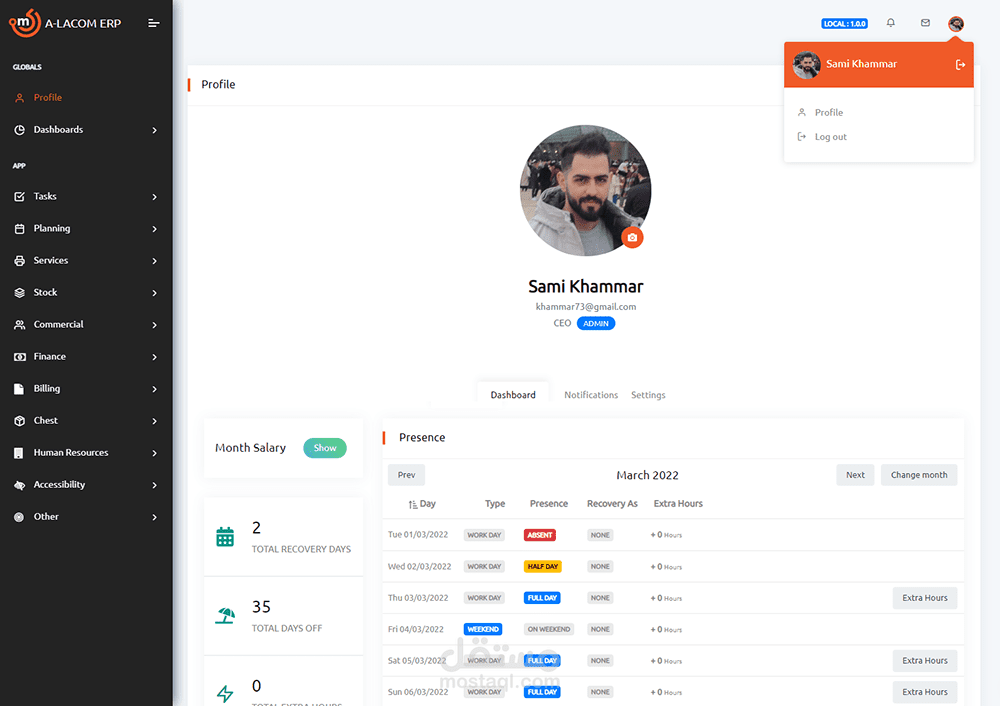1000x706 pixels.
Task: Click the March 2022 month heading
Action: click(647, 475)
